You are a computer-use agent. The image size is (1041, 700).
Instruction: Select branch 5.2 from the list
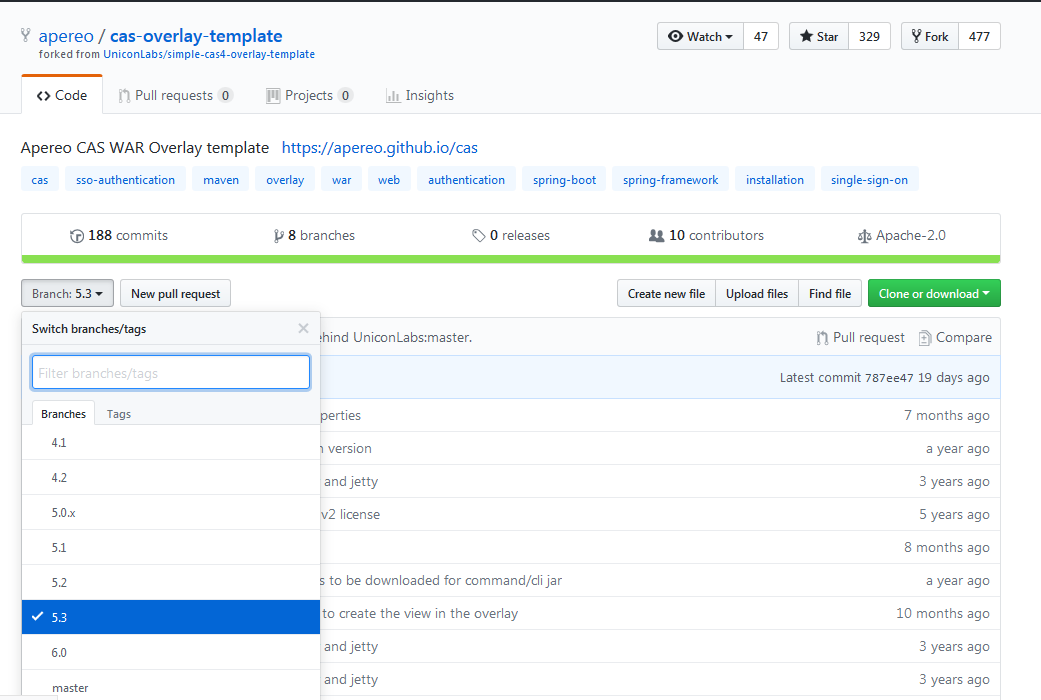171,582
